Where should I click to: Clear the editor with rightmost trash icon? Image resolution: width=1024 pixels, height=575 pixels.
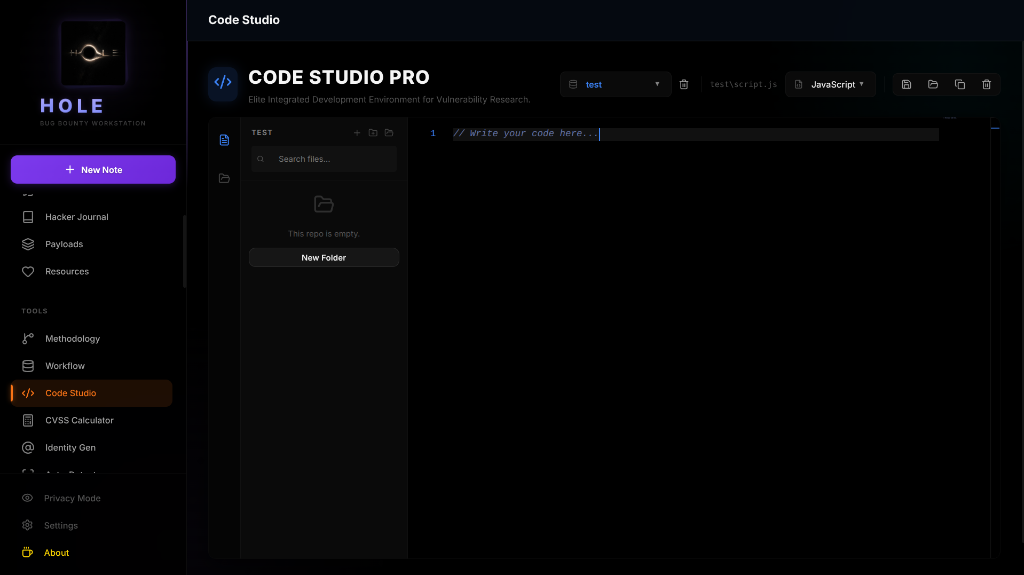pos(987,84)
